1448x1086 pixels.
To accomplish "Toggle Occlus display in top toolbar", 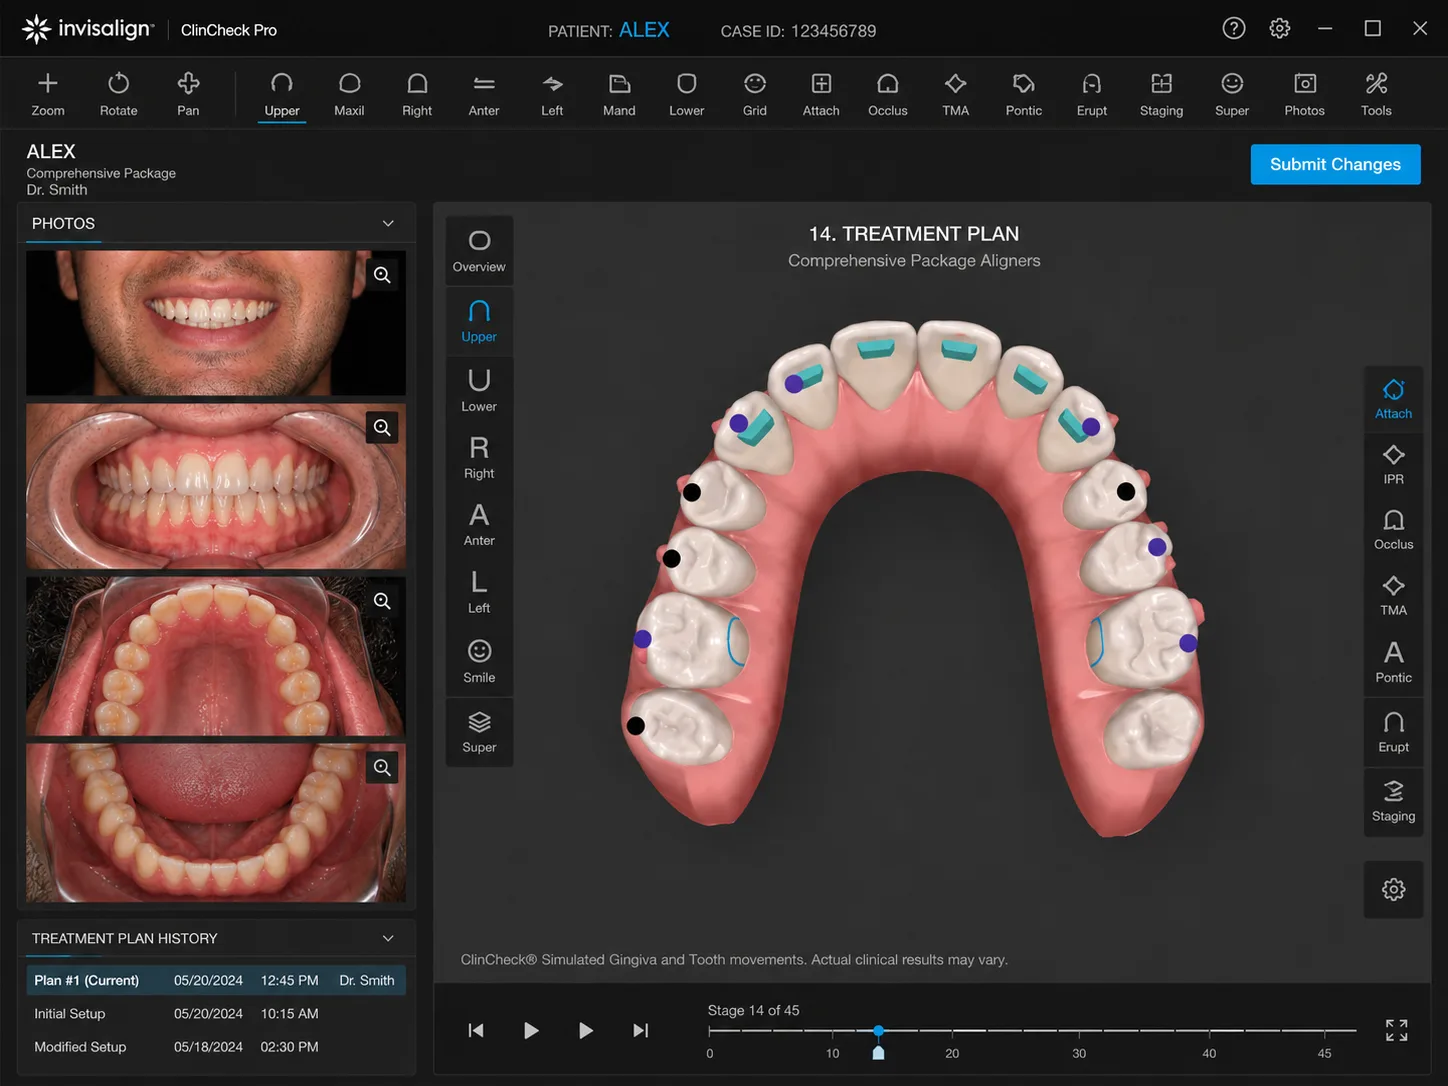I will [888, 94].
